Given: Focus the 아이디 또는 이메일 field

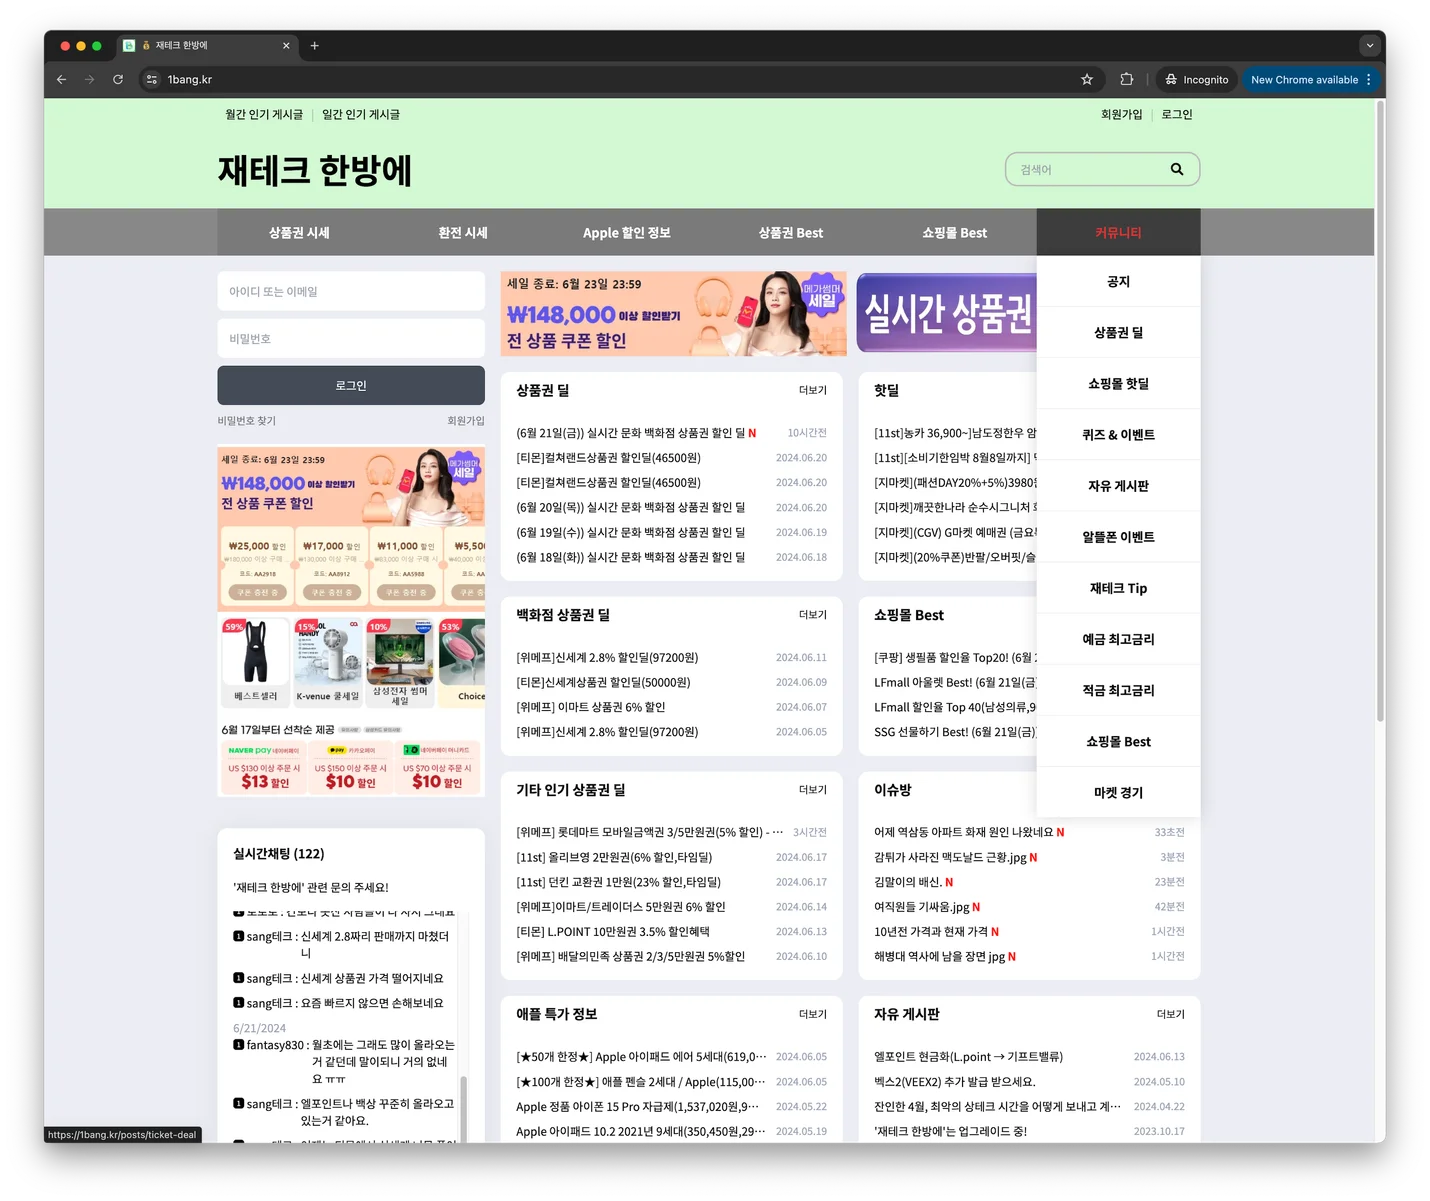Looking at the screenshot, I should click(x=351, y=291).
